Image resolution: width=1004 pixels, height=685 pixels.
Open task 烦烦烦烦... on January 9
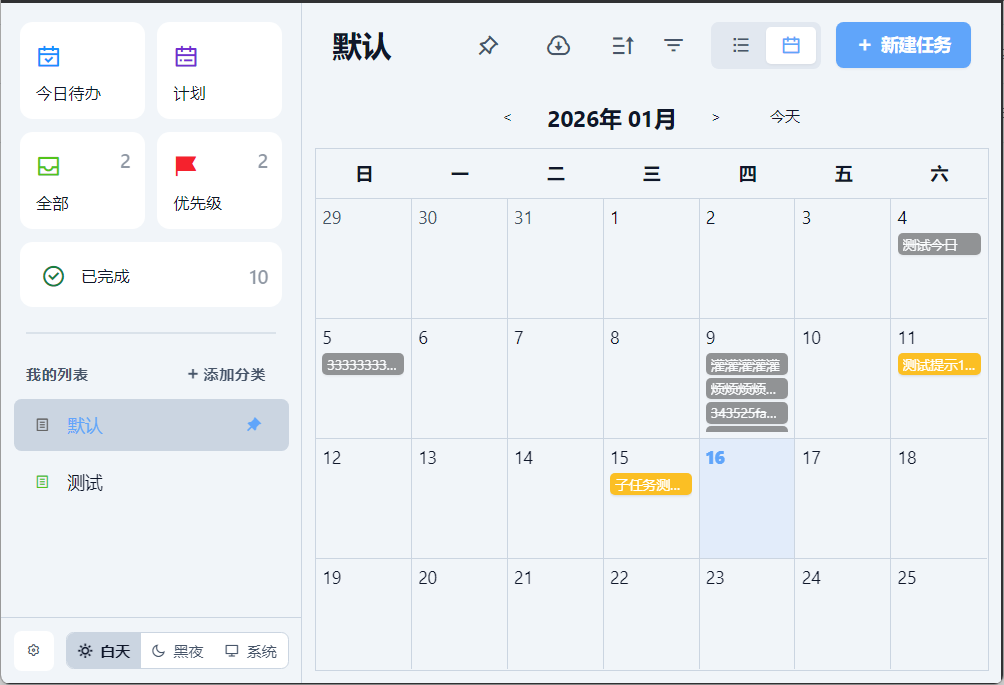747,389
